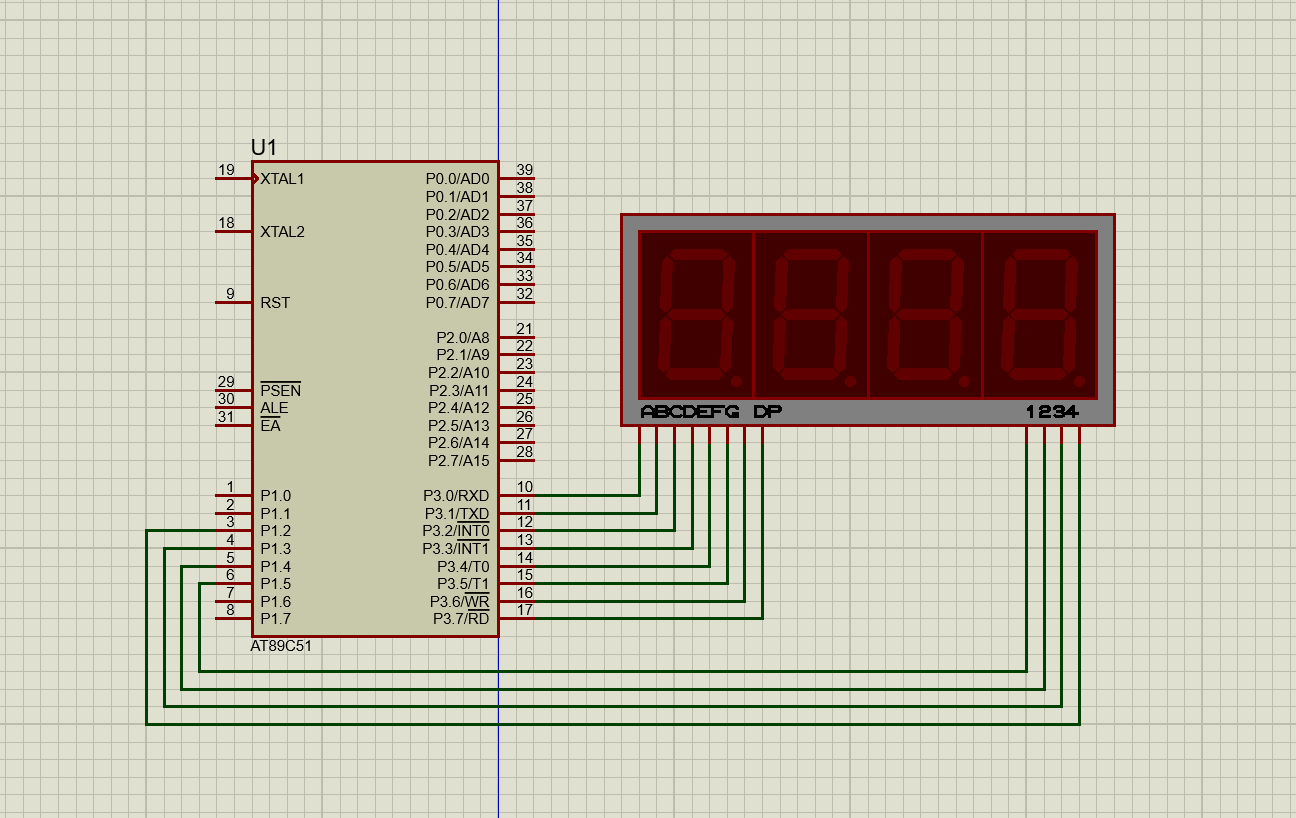1296x818 pixels.
Task: Click the PSEN pin label
Action: [280, 390]
